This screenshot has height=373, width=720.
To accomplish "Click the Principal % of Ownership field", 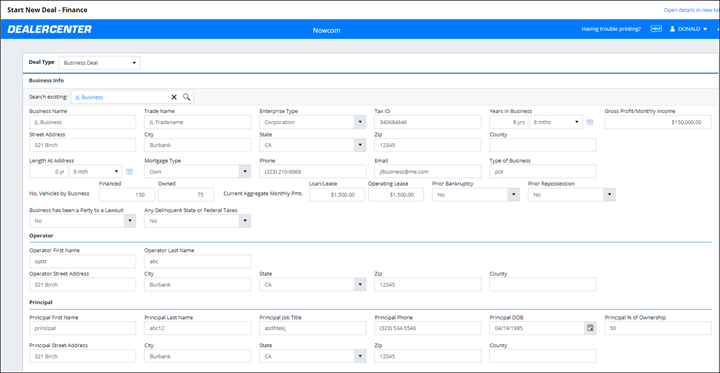I will pyautogui.click(x=658, y=328).
